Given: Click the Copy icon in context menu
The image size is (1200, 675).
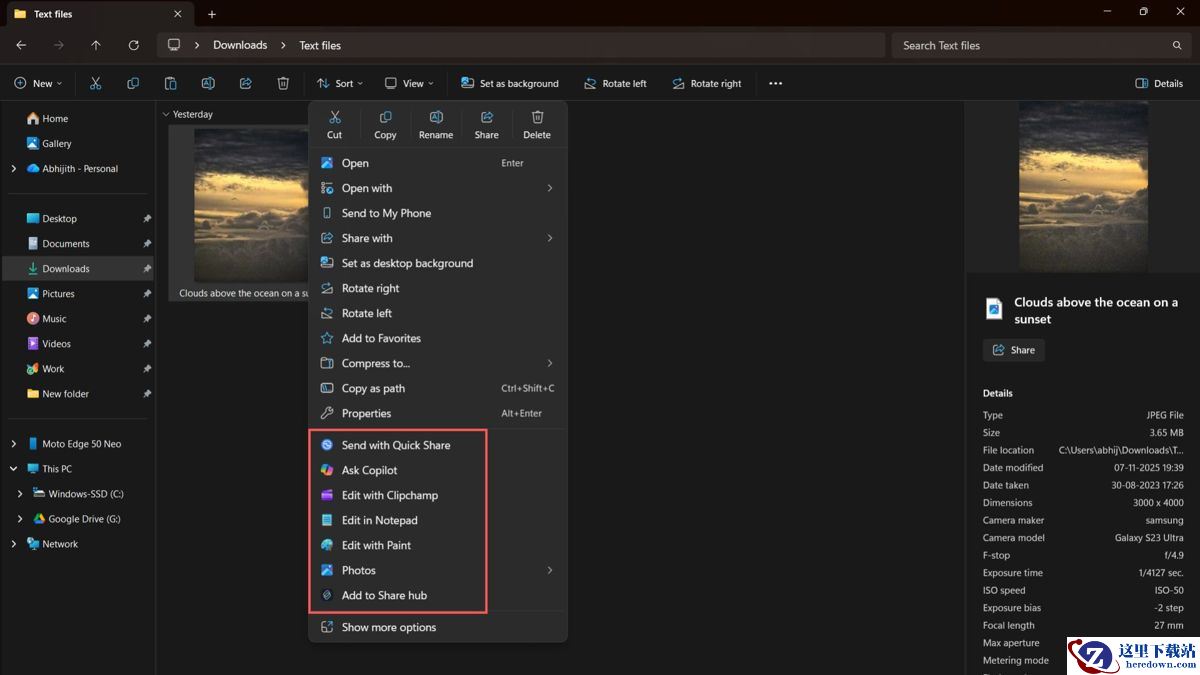Looking at the screenshot, I should click(385, 118).
